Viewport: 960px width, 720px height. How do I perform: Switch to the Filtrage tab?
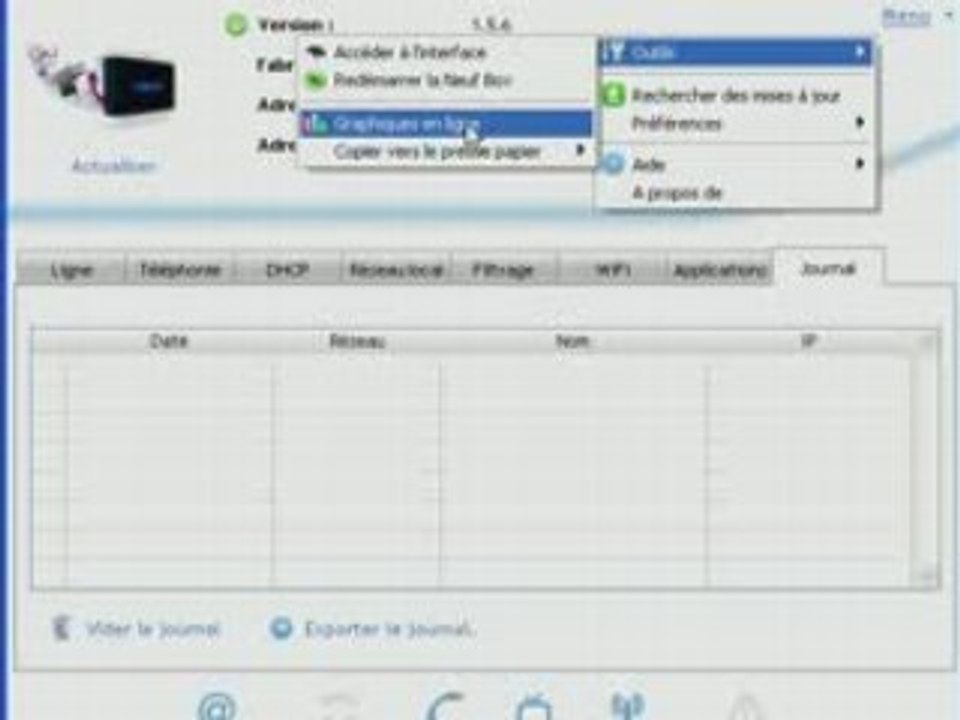coord(503,269)
